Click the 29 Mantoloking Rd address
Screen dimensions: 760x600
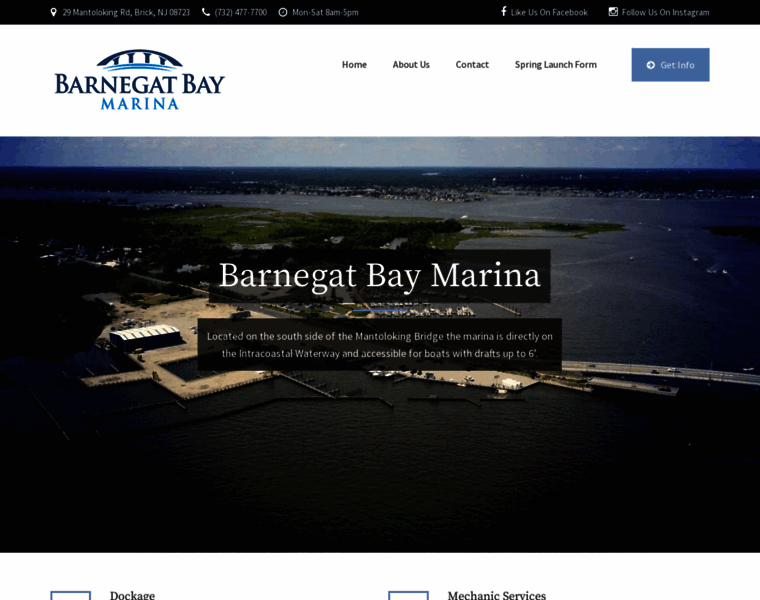(126, 12)
